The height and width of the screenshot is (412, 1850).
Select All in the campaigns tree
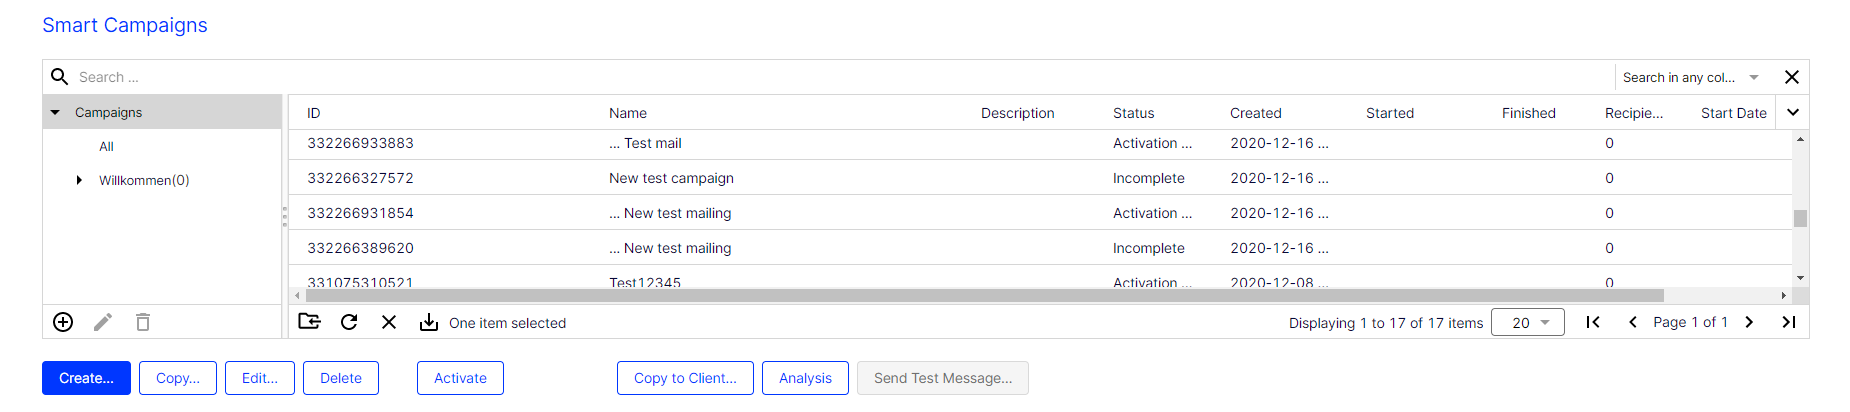coord(106,146)
